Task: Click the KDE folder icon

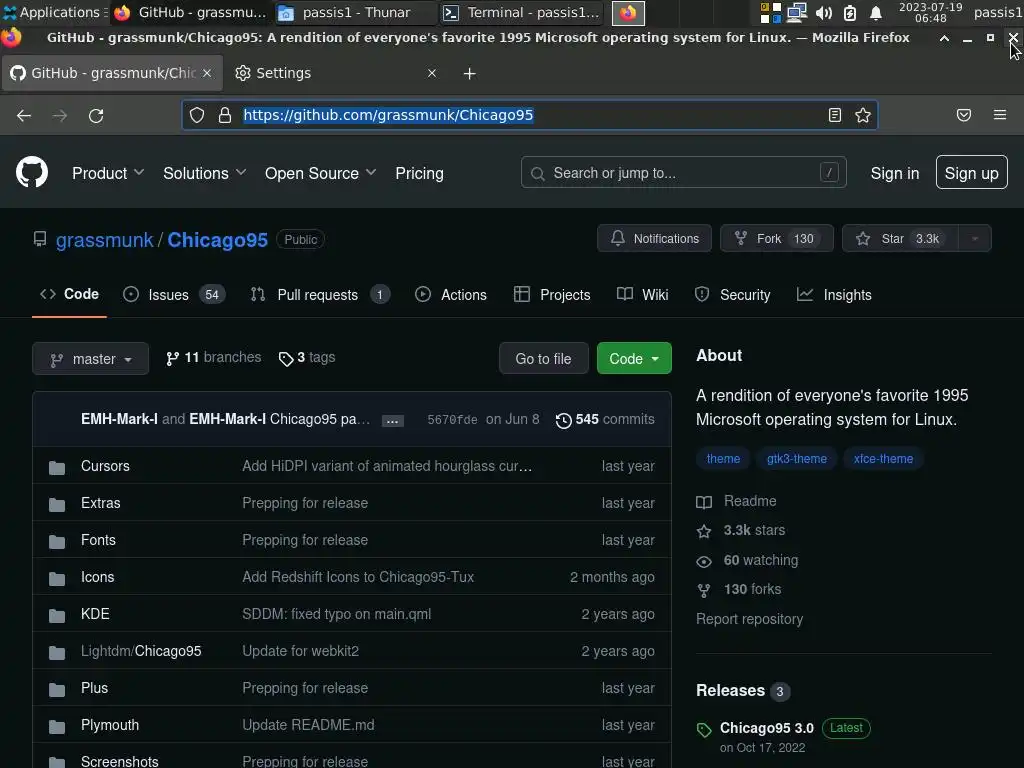Action: [x=57, y=615]
